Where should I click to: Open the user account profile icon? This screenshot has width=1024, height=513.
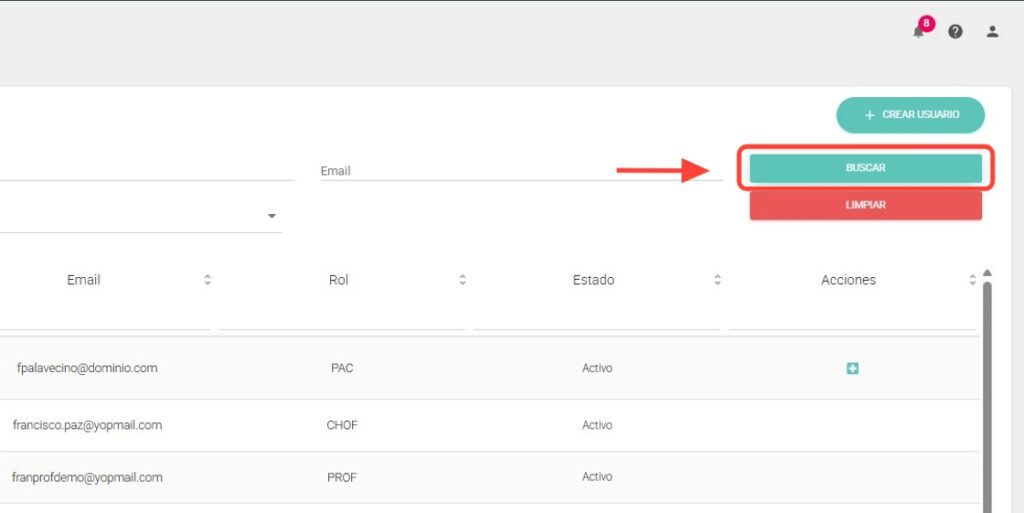pos(992,31)
